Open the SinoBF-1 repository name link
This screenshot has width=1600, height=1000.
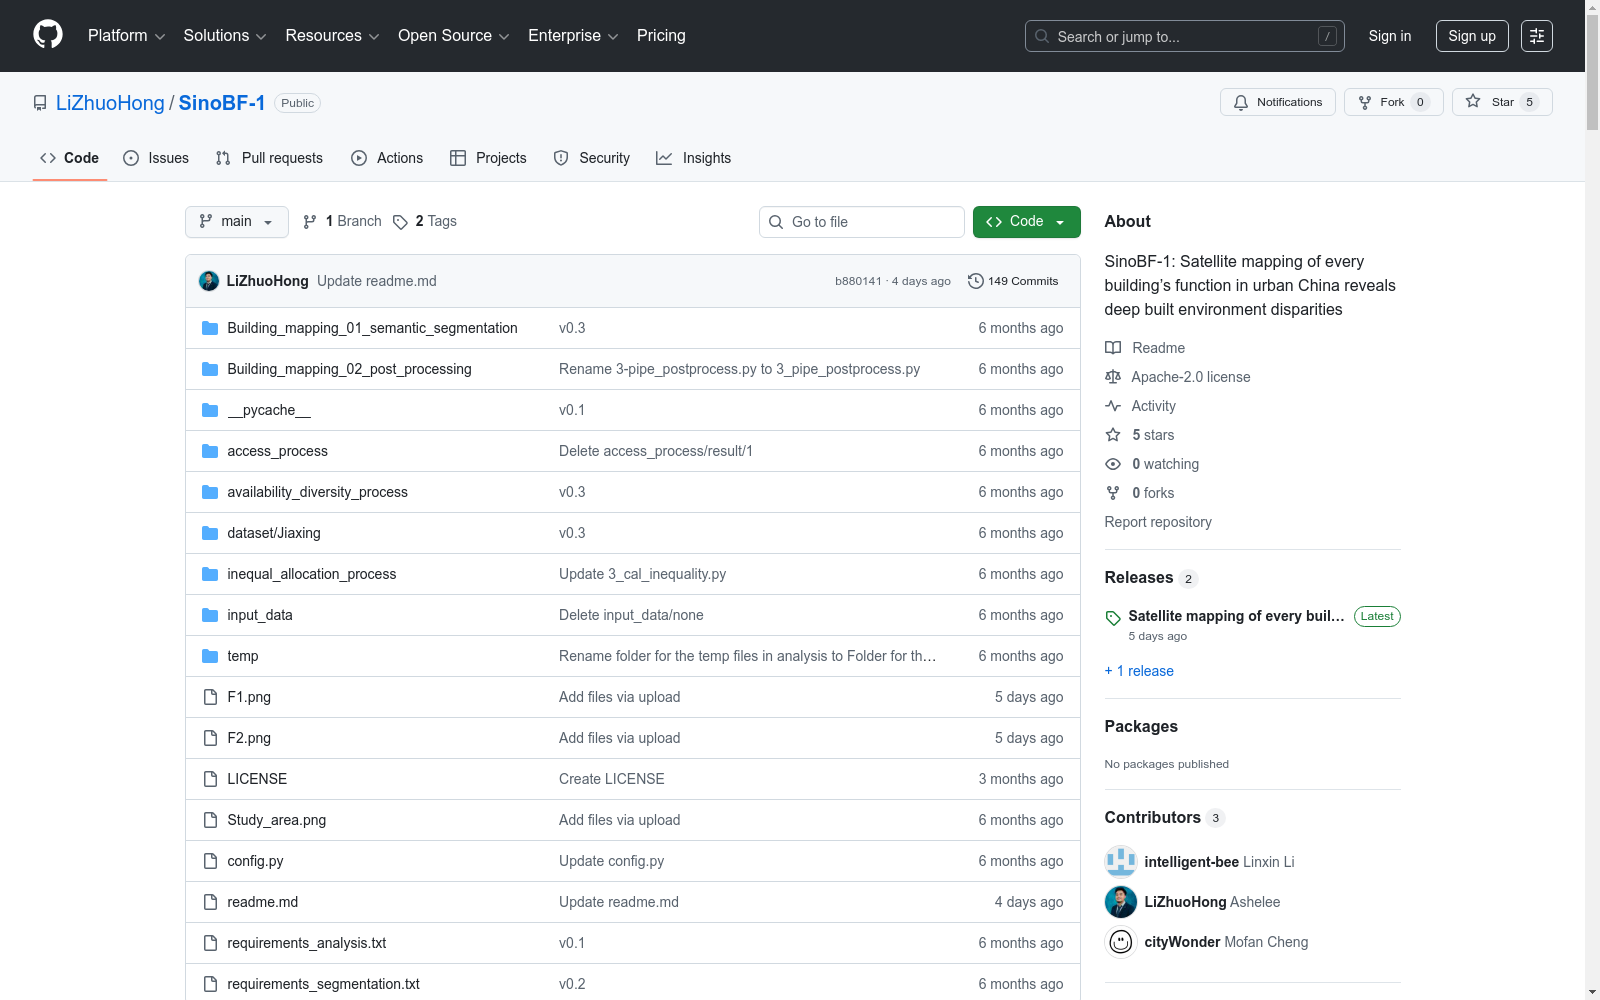coord(222,103)
